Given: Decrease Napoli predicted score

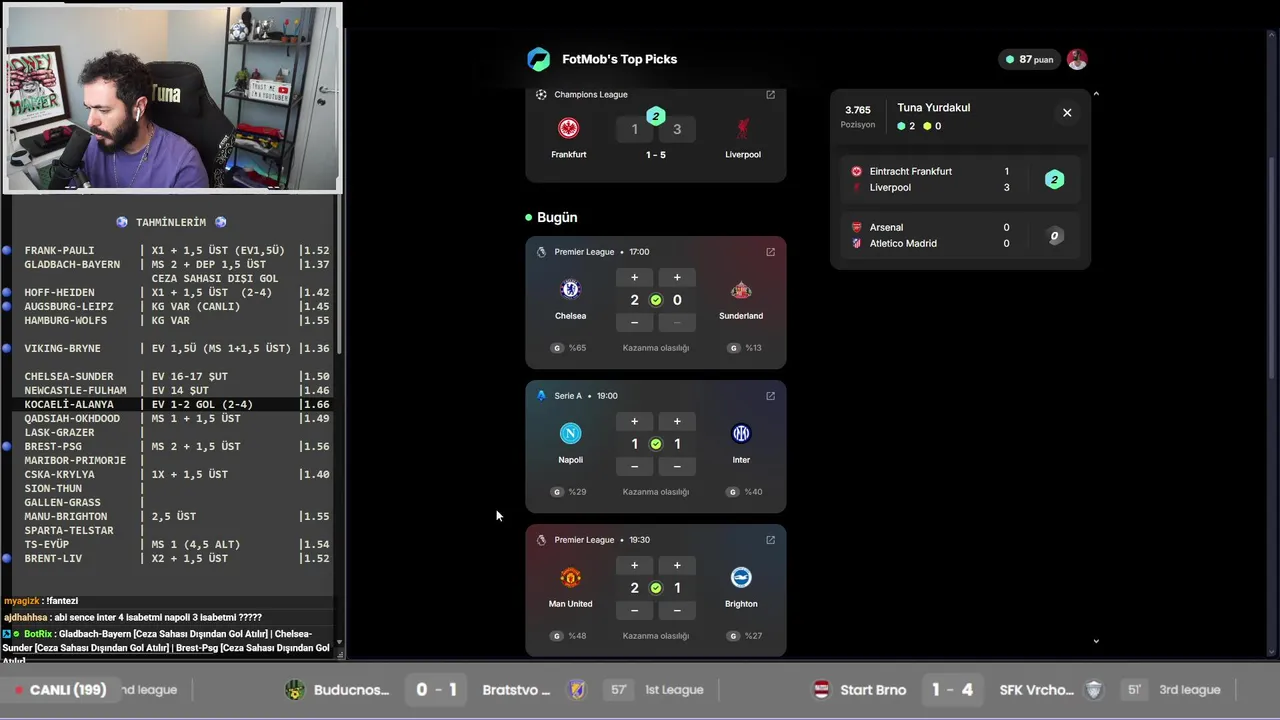Looking at the screenshot, I should pyautogui.click(x=634, y=466).
